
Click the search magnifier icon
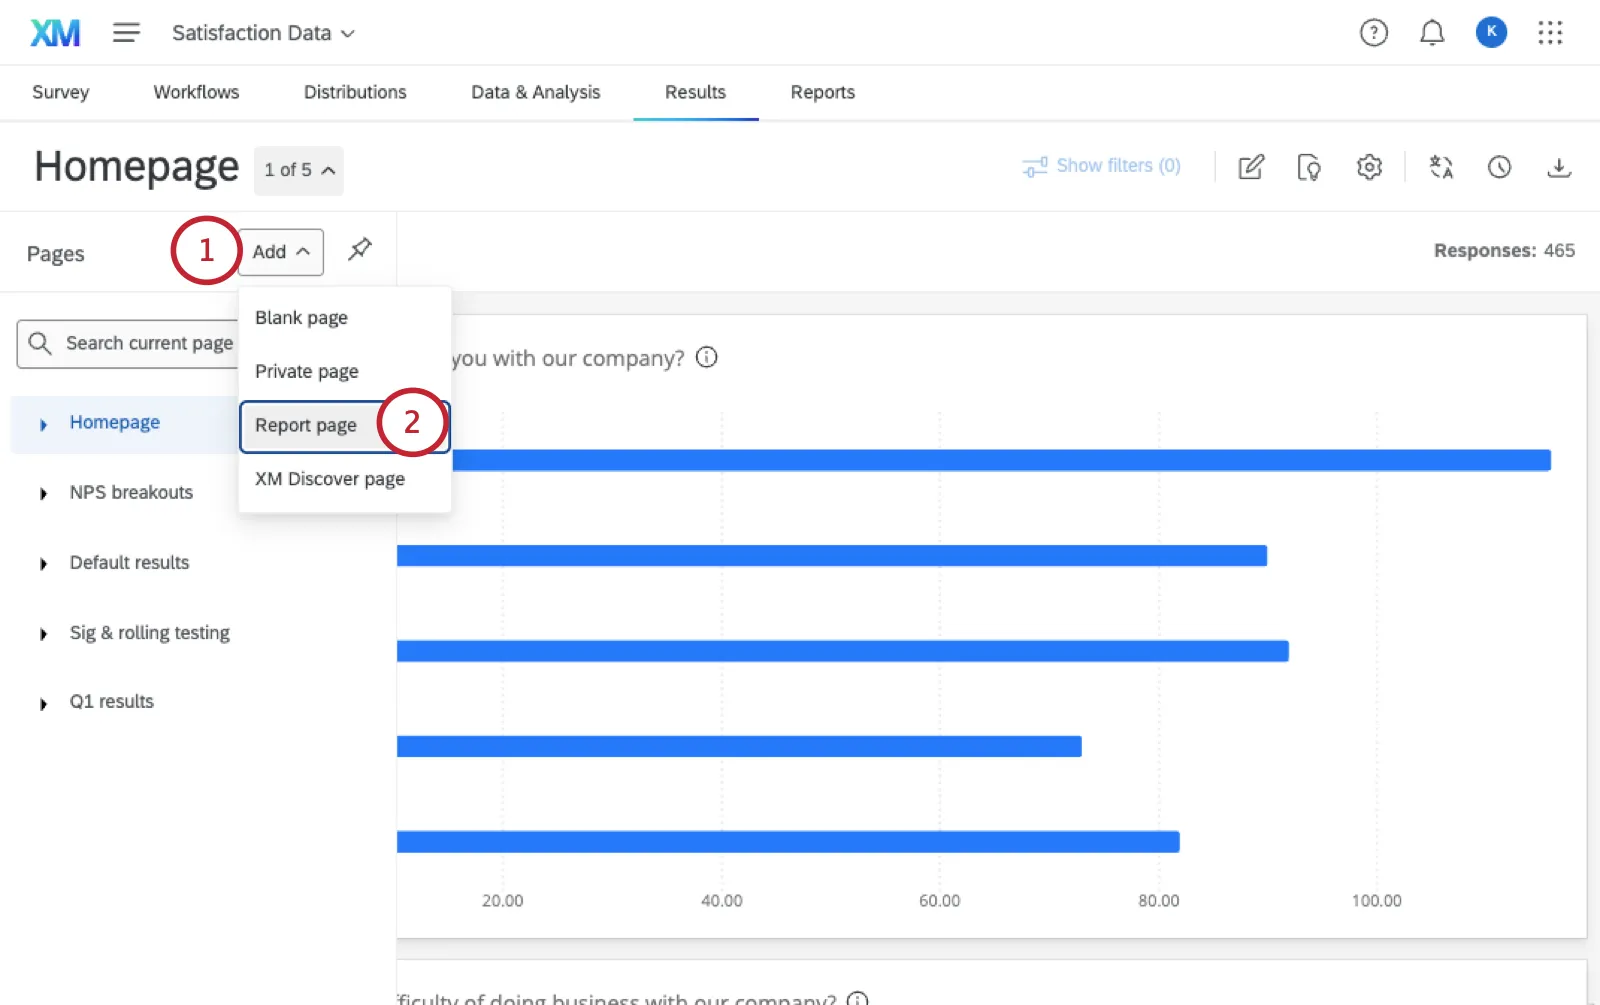[40, 343]
